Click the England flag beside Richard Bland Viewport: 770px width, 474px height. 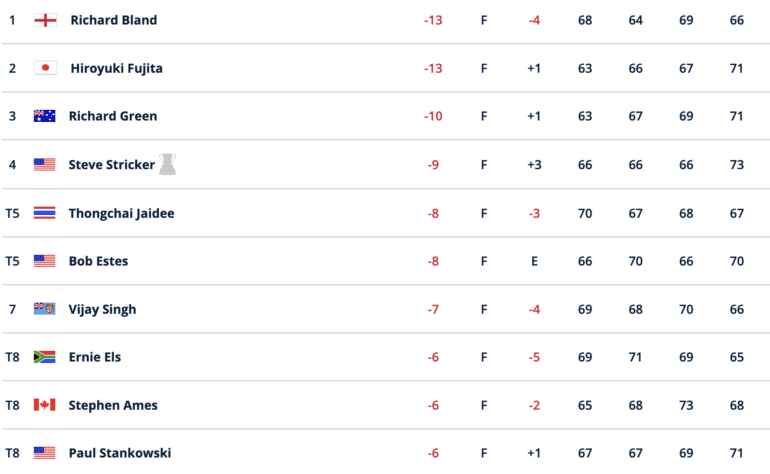click(x=45, y=20)
